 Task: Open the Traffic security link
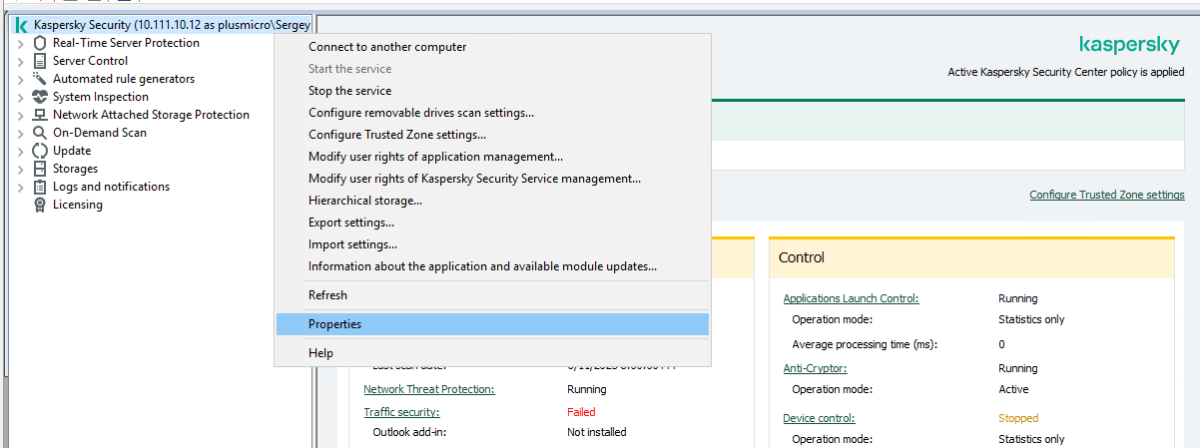pyautogui.click(x=401, y=412)
